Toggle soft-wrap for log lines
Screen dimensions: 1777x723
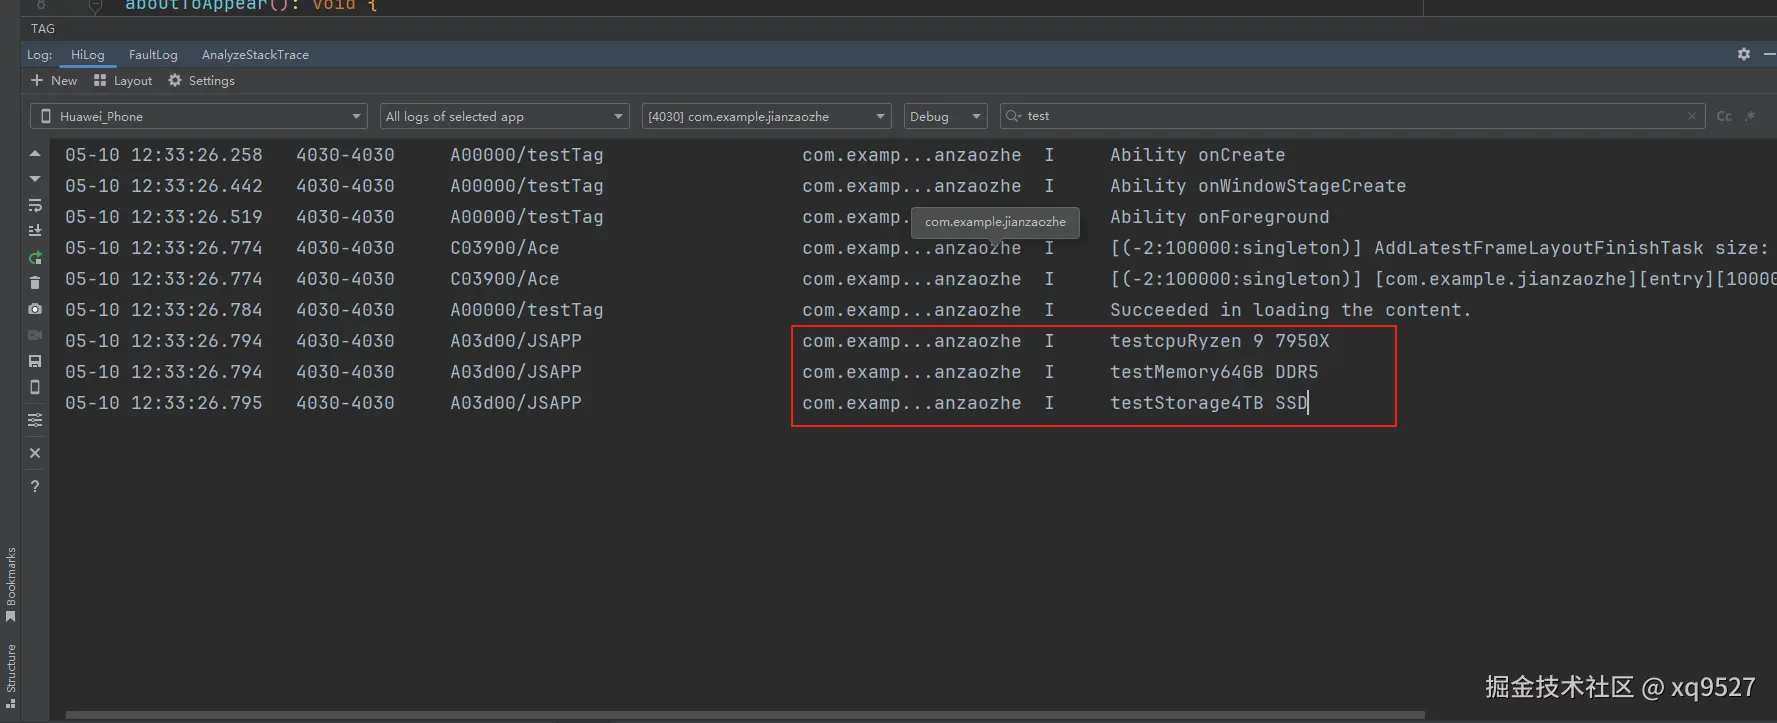[35, 205]
